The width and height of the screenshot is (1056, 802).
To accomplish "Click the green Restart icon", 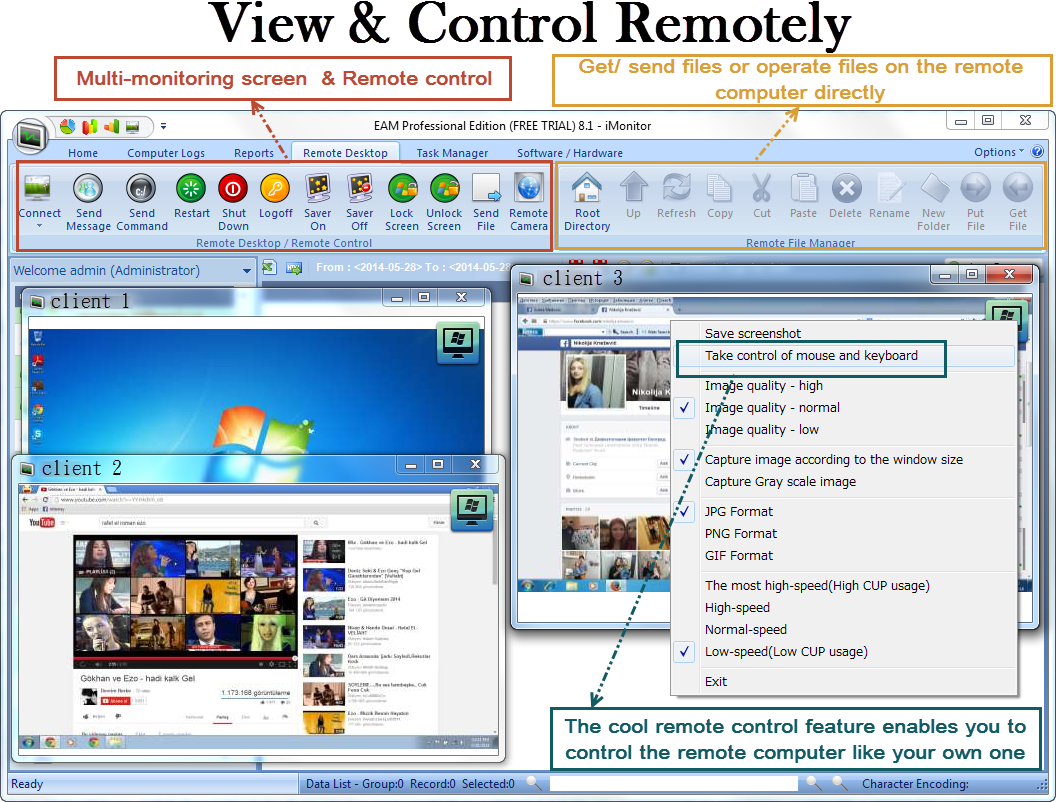I will [191, 189].
